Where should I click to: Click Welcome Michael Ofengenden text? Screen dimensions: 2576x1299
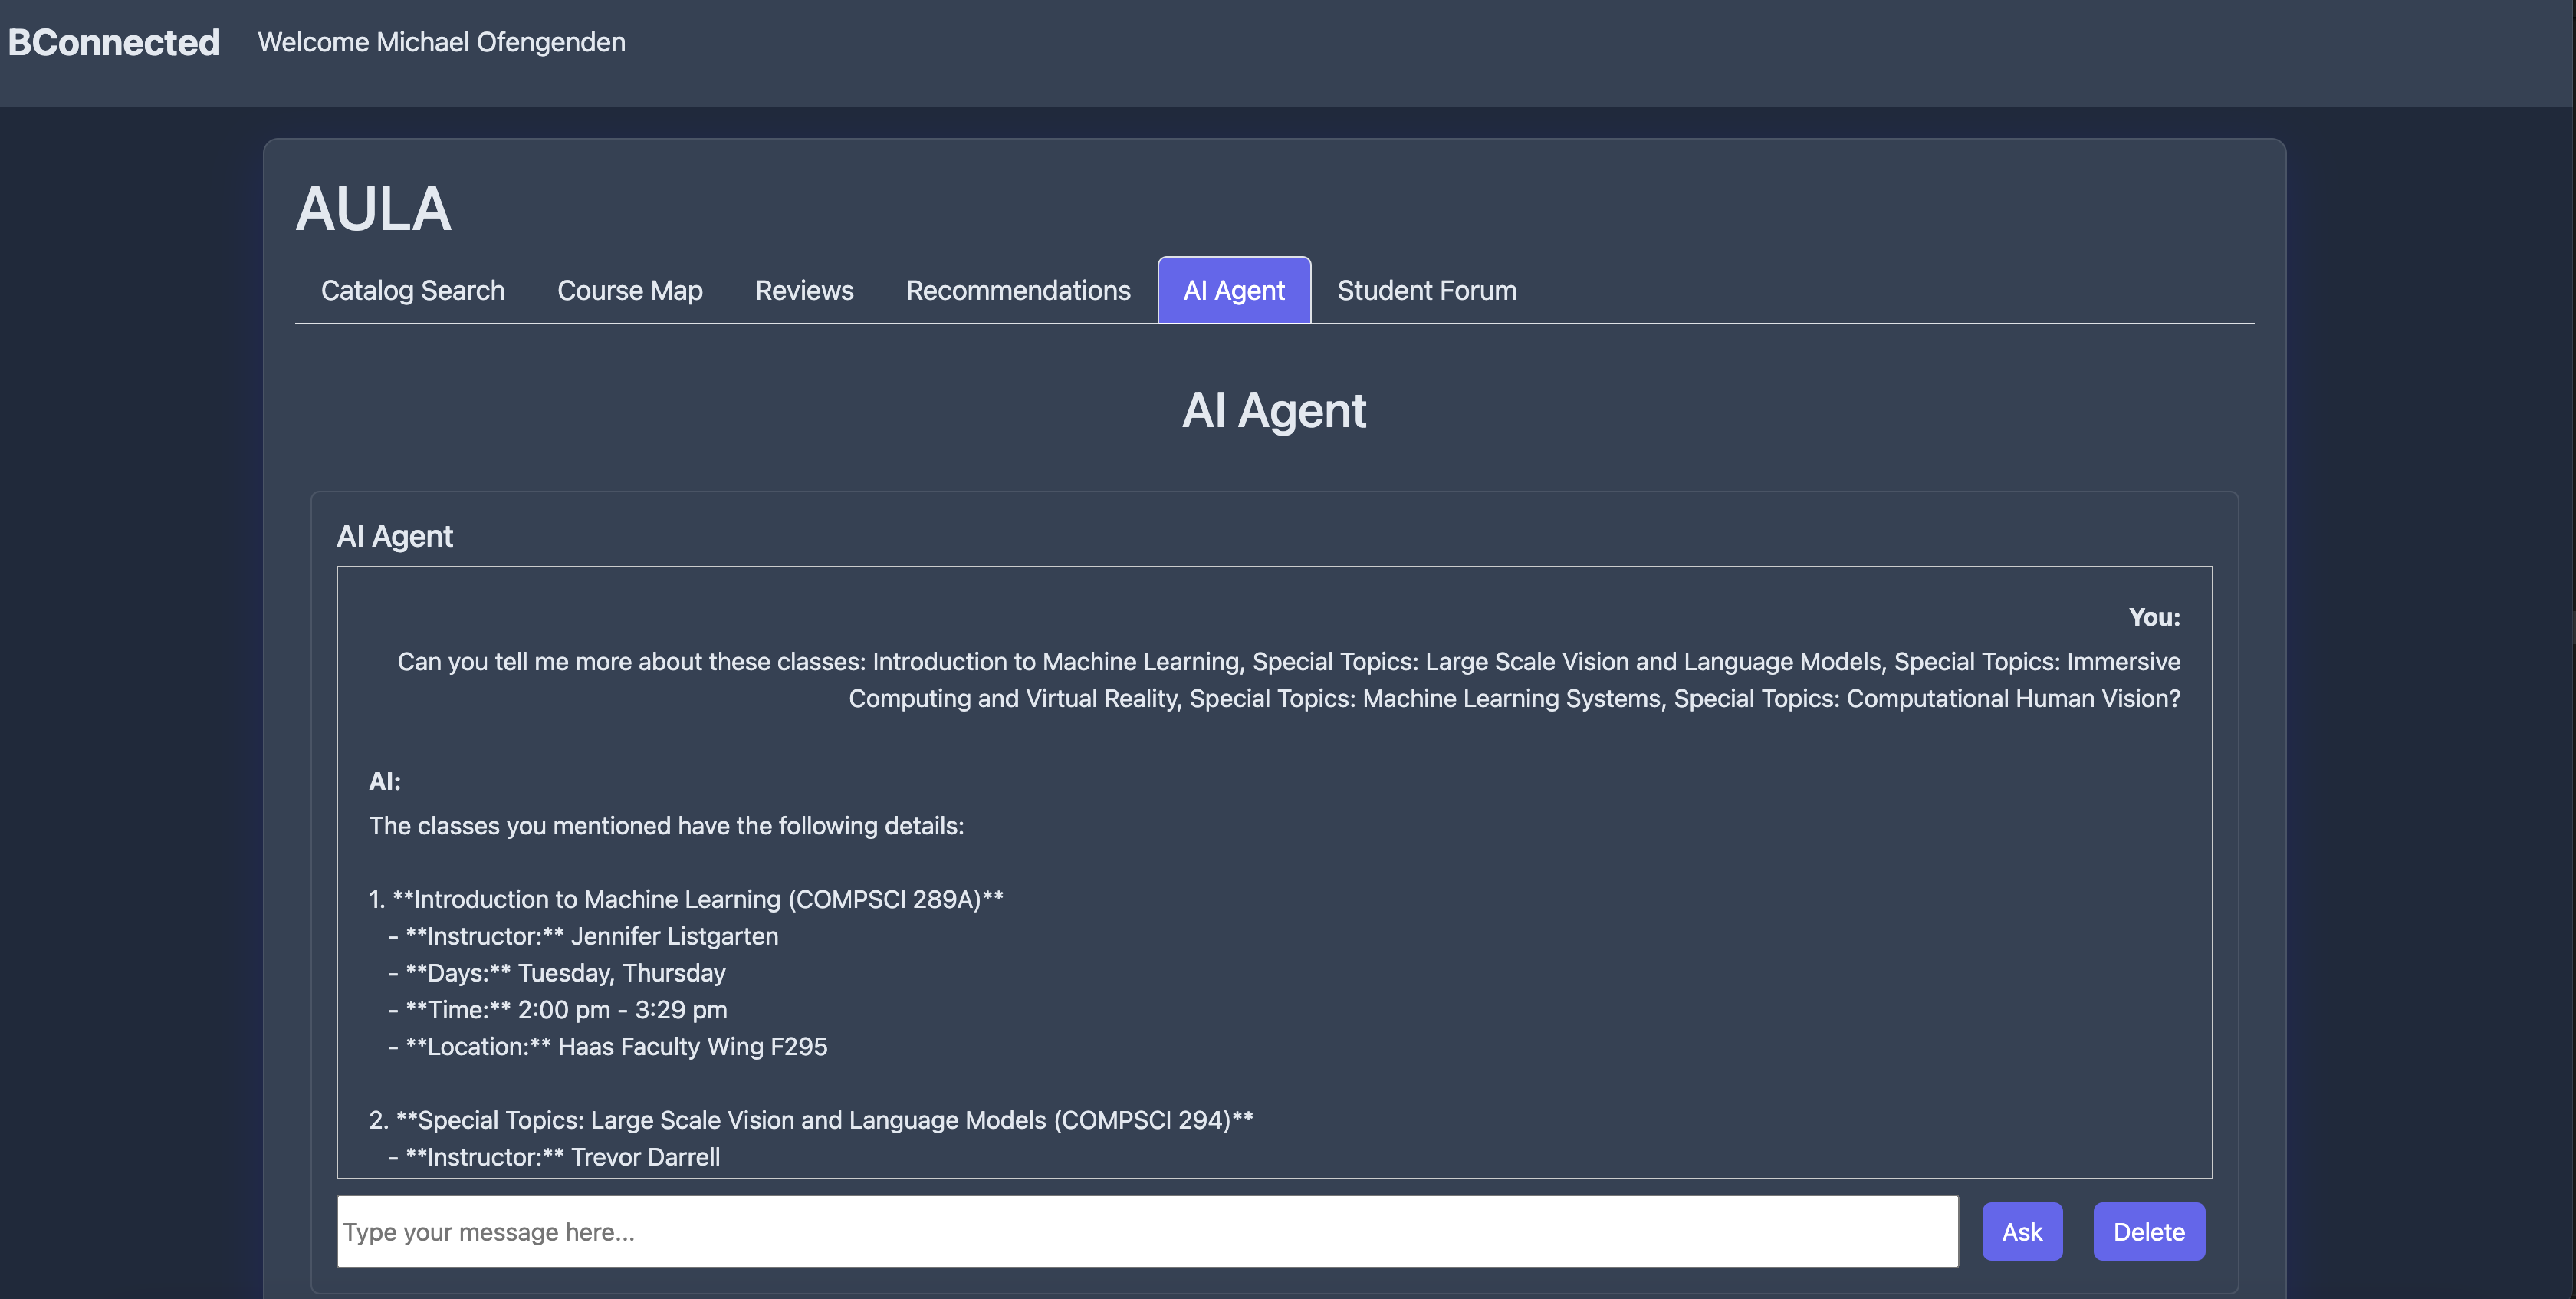tap(441, 42)
